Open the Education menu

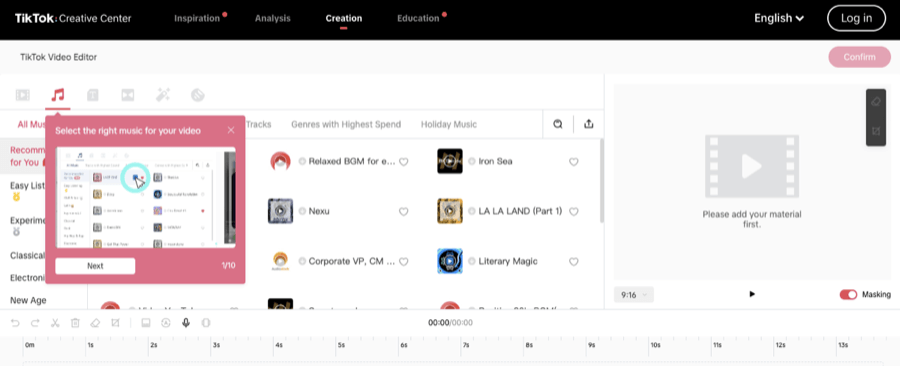[418, 18]
